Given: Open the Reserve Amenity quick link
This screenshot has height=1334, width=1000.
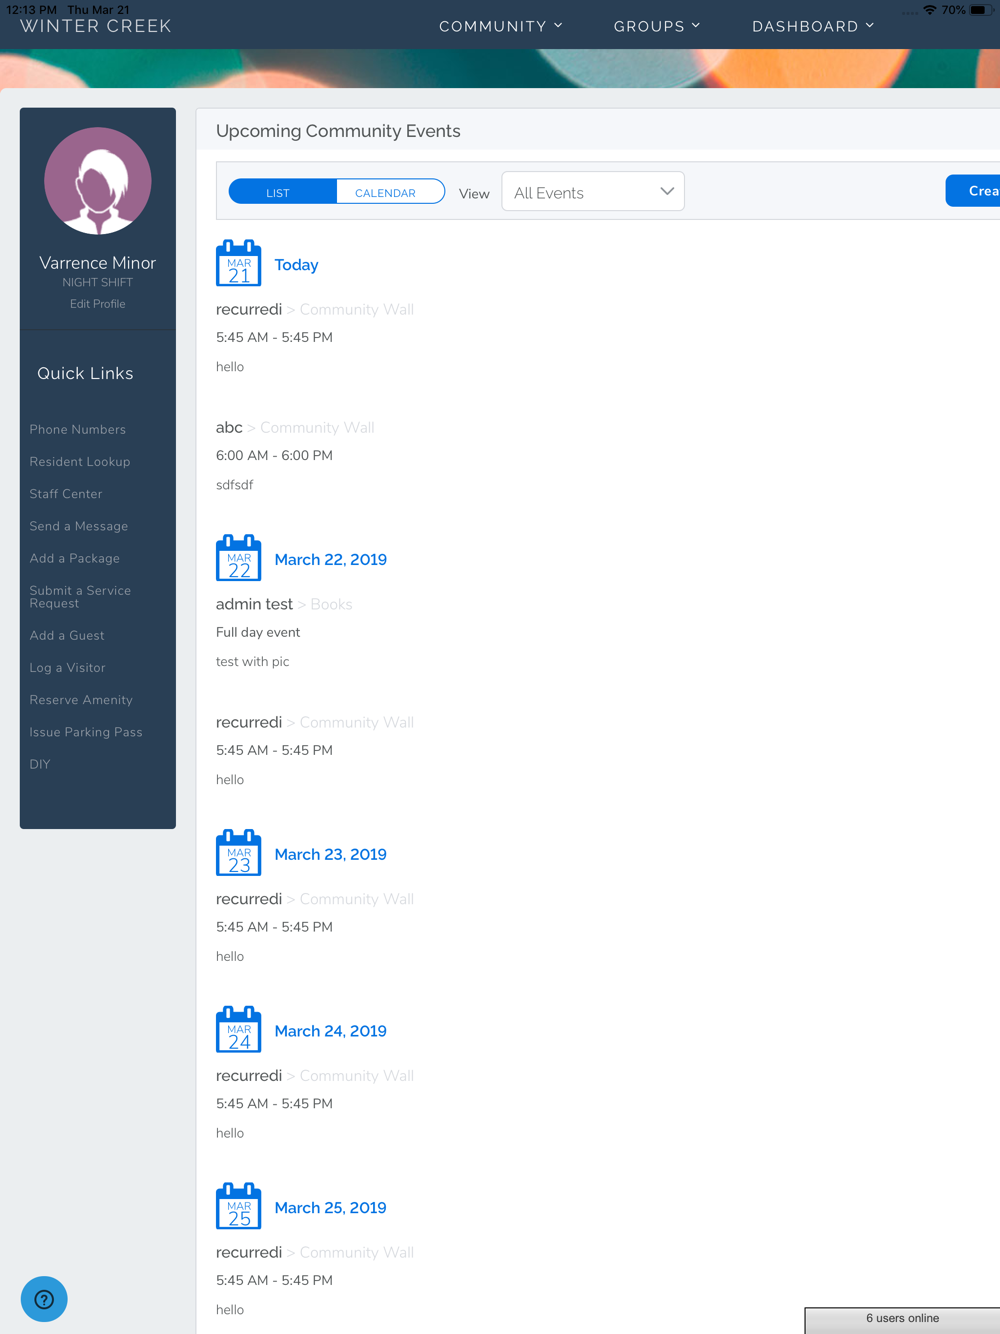Looking at the screenshot, I should (81, 700).
